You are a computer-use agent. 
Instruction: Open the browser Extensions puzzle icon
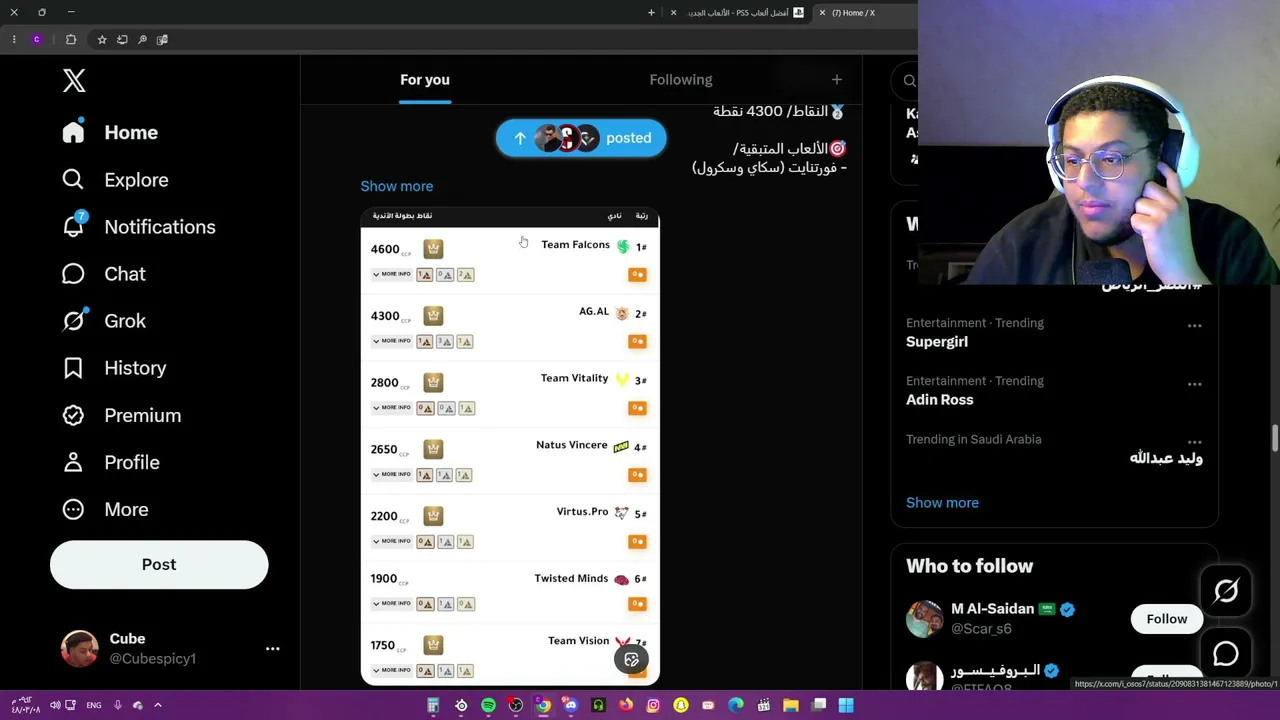(x=71, y=40)
